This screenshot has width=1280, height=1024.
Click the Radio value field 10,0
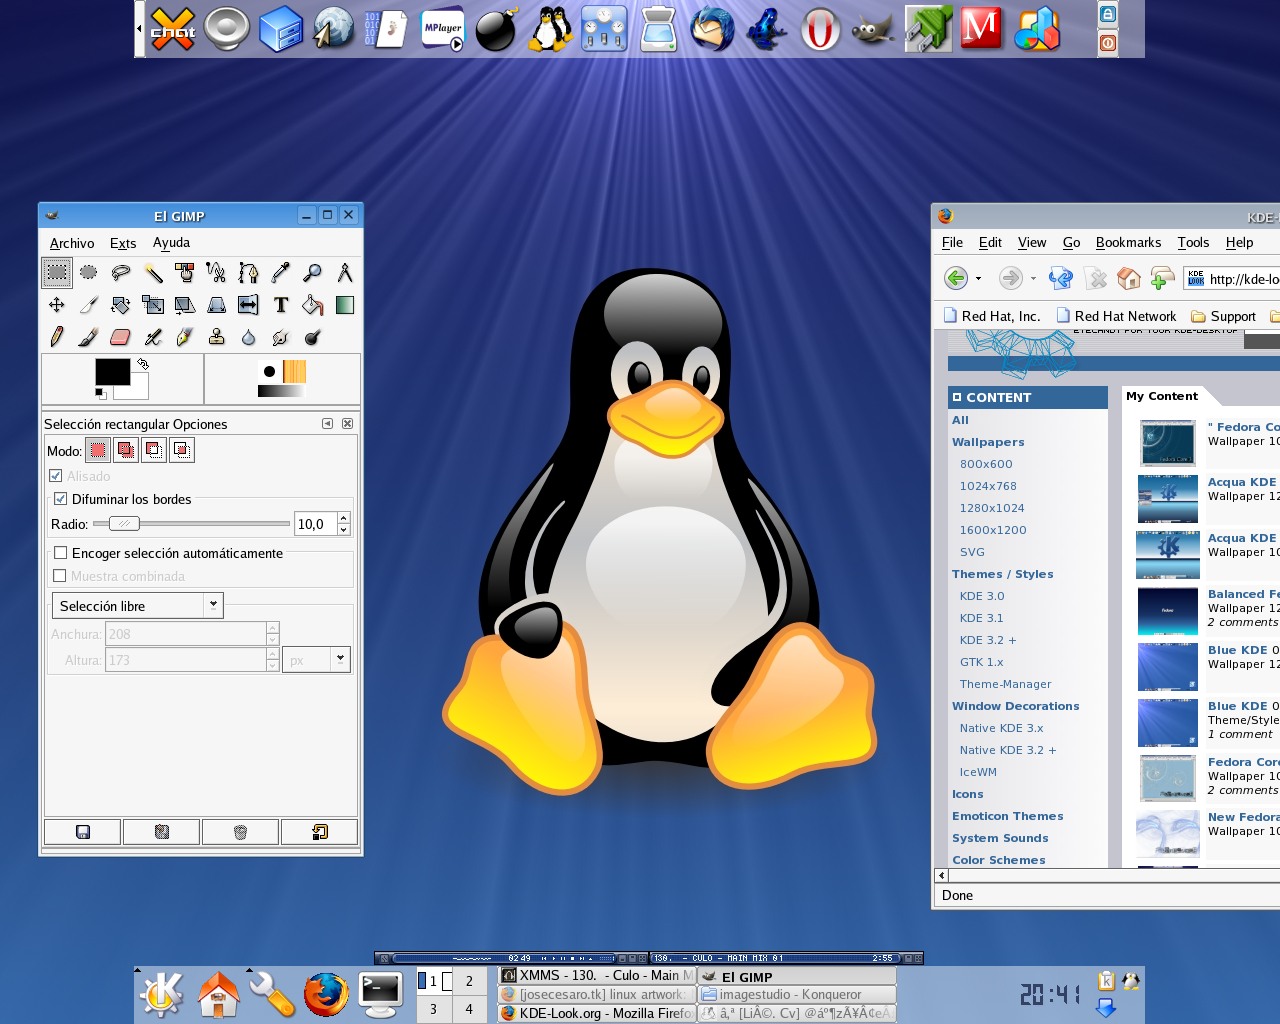click(316, 523)
